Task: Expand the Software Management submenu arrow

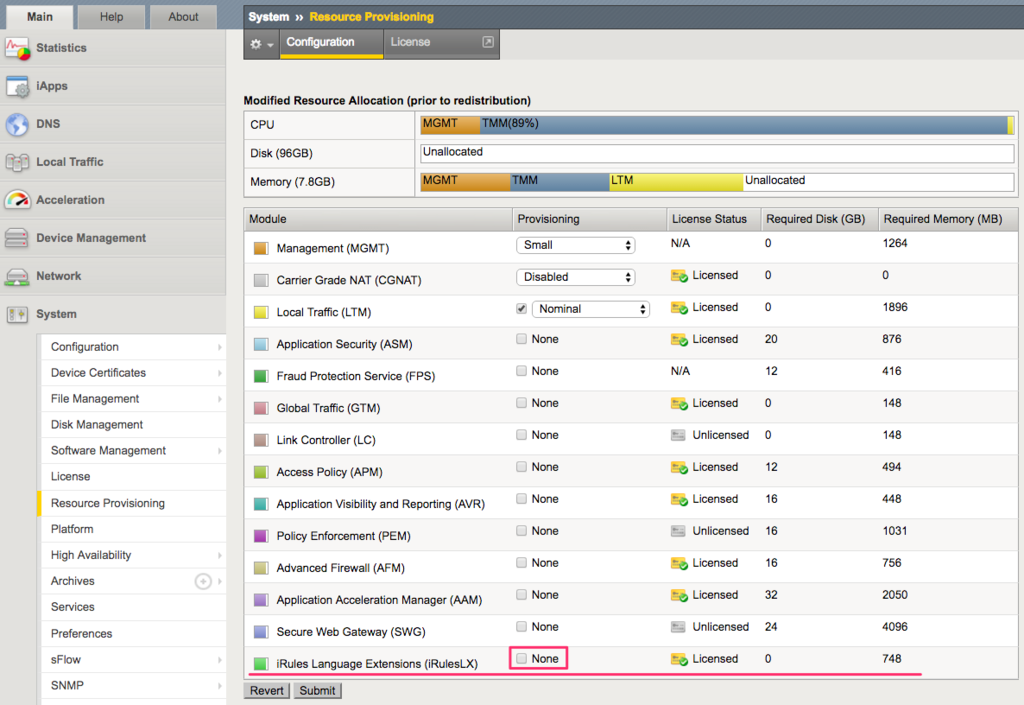Action: pyautogui.click(x=219, y=451)
